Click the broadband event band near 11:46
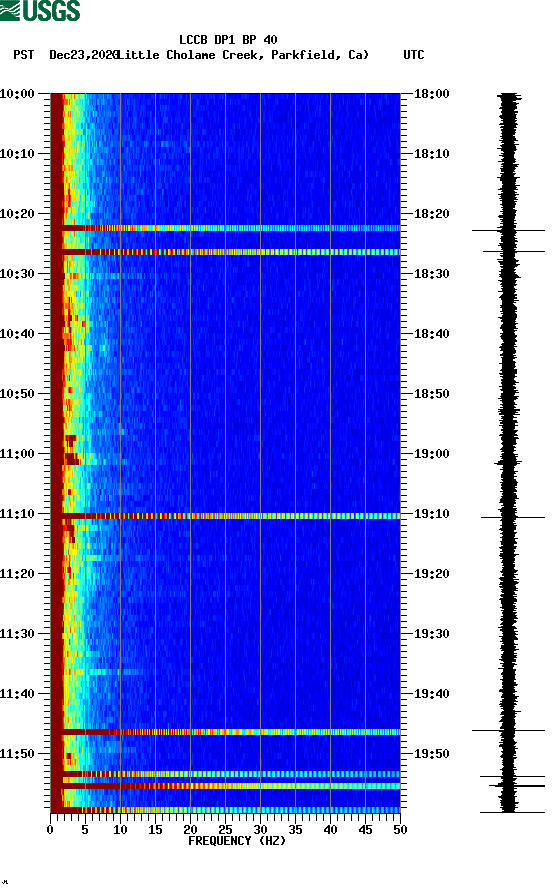Image resolution: width=552 pixels, height=893 pixels. (x=226, y=732)
